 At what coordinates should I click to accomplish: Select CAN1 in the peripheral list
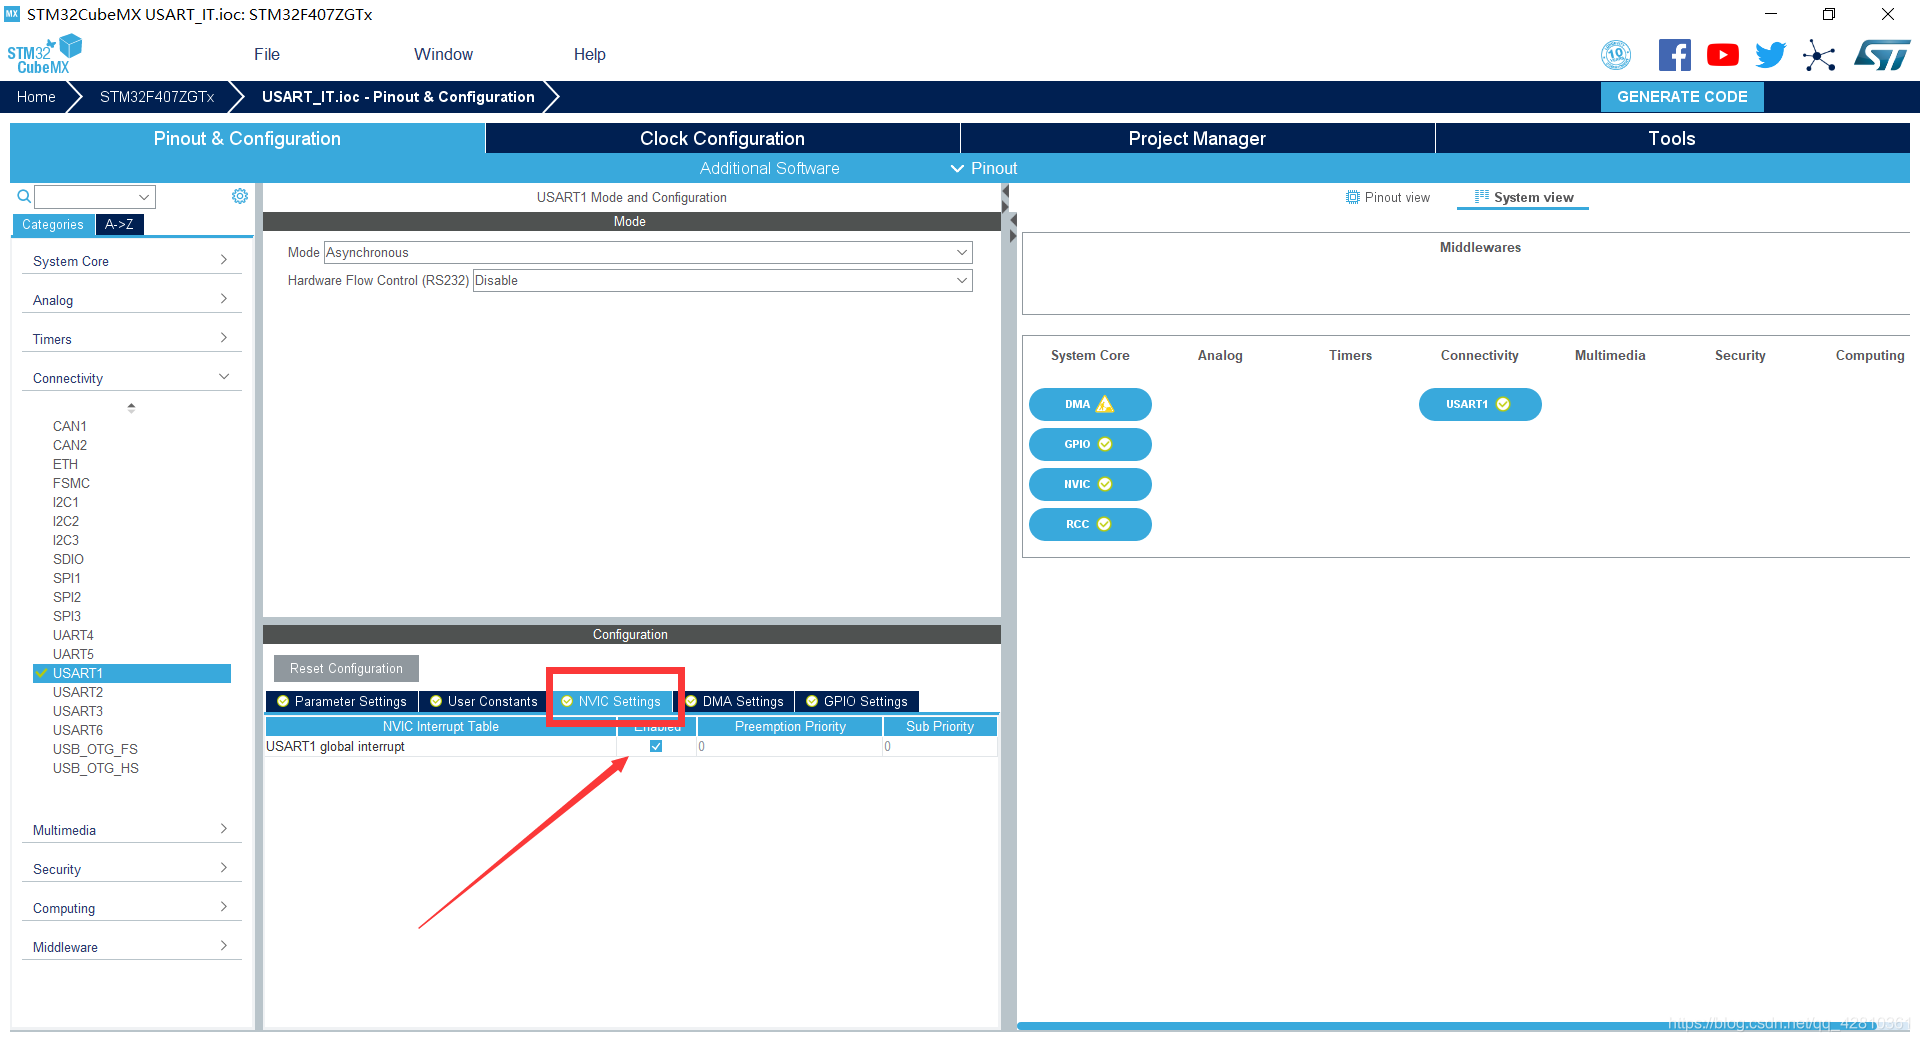[70, 426]
